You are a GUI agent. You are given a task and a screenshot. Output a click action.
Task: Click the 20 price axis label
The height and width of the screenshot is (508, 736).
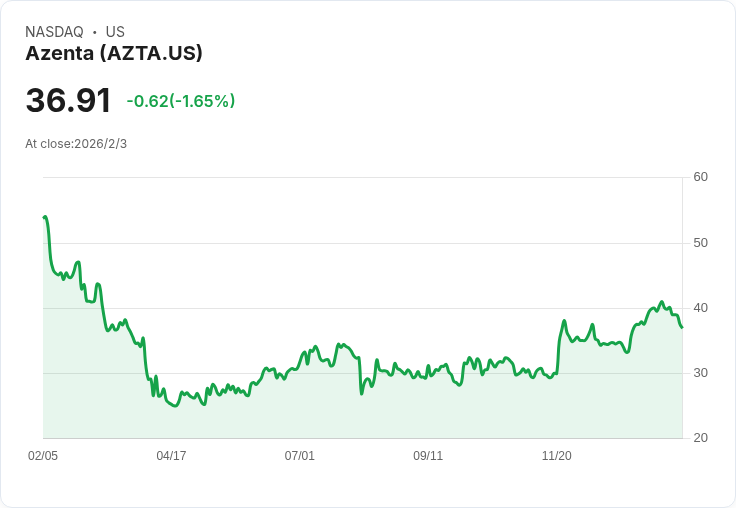pos(700,438)
